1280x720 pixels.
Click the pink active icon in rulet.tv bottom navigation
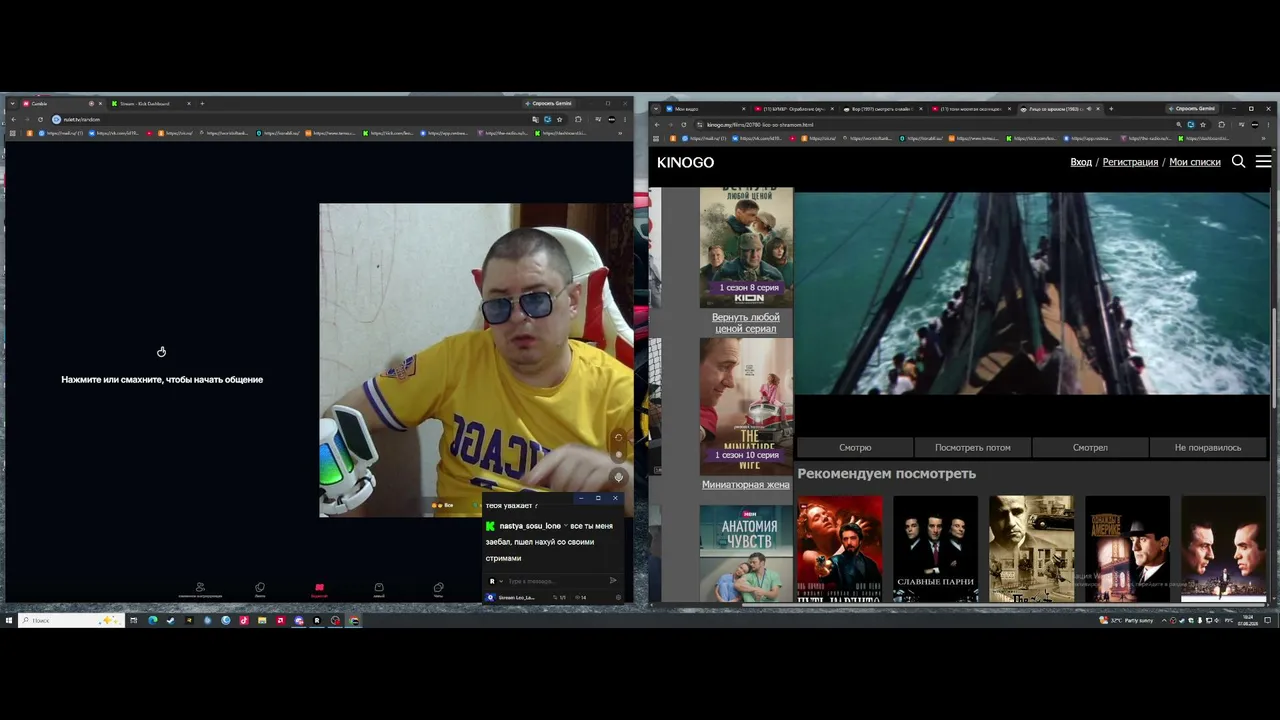pos(319,589)
